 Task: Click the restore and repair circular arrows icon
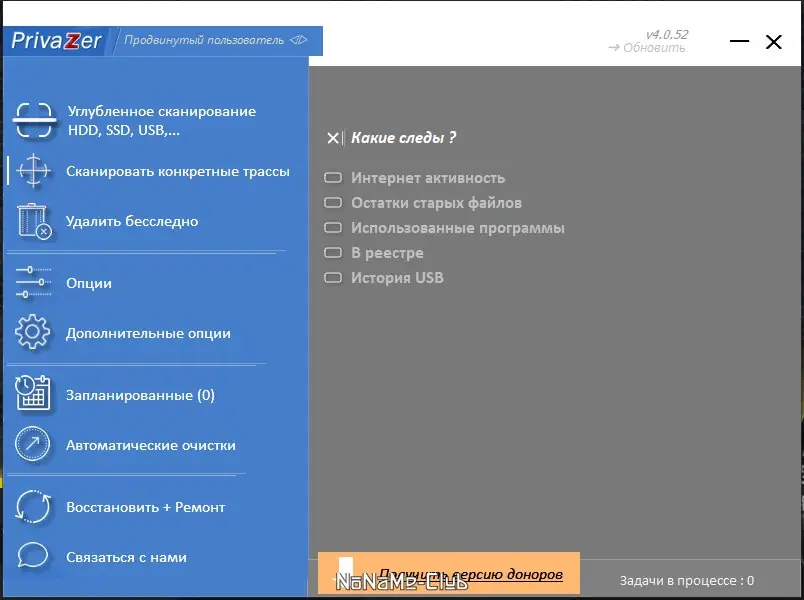click(x=33, y=507)
